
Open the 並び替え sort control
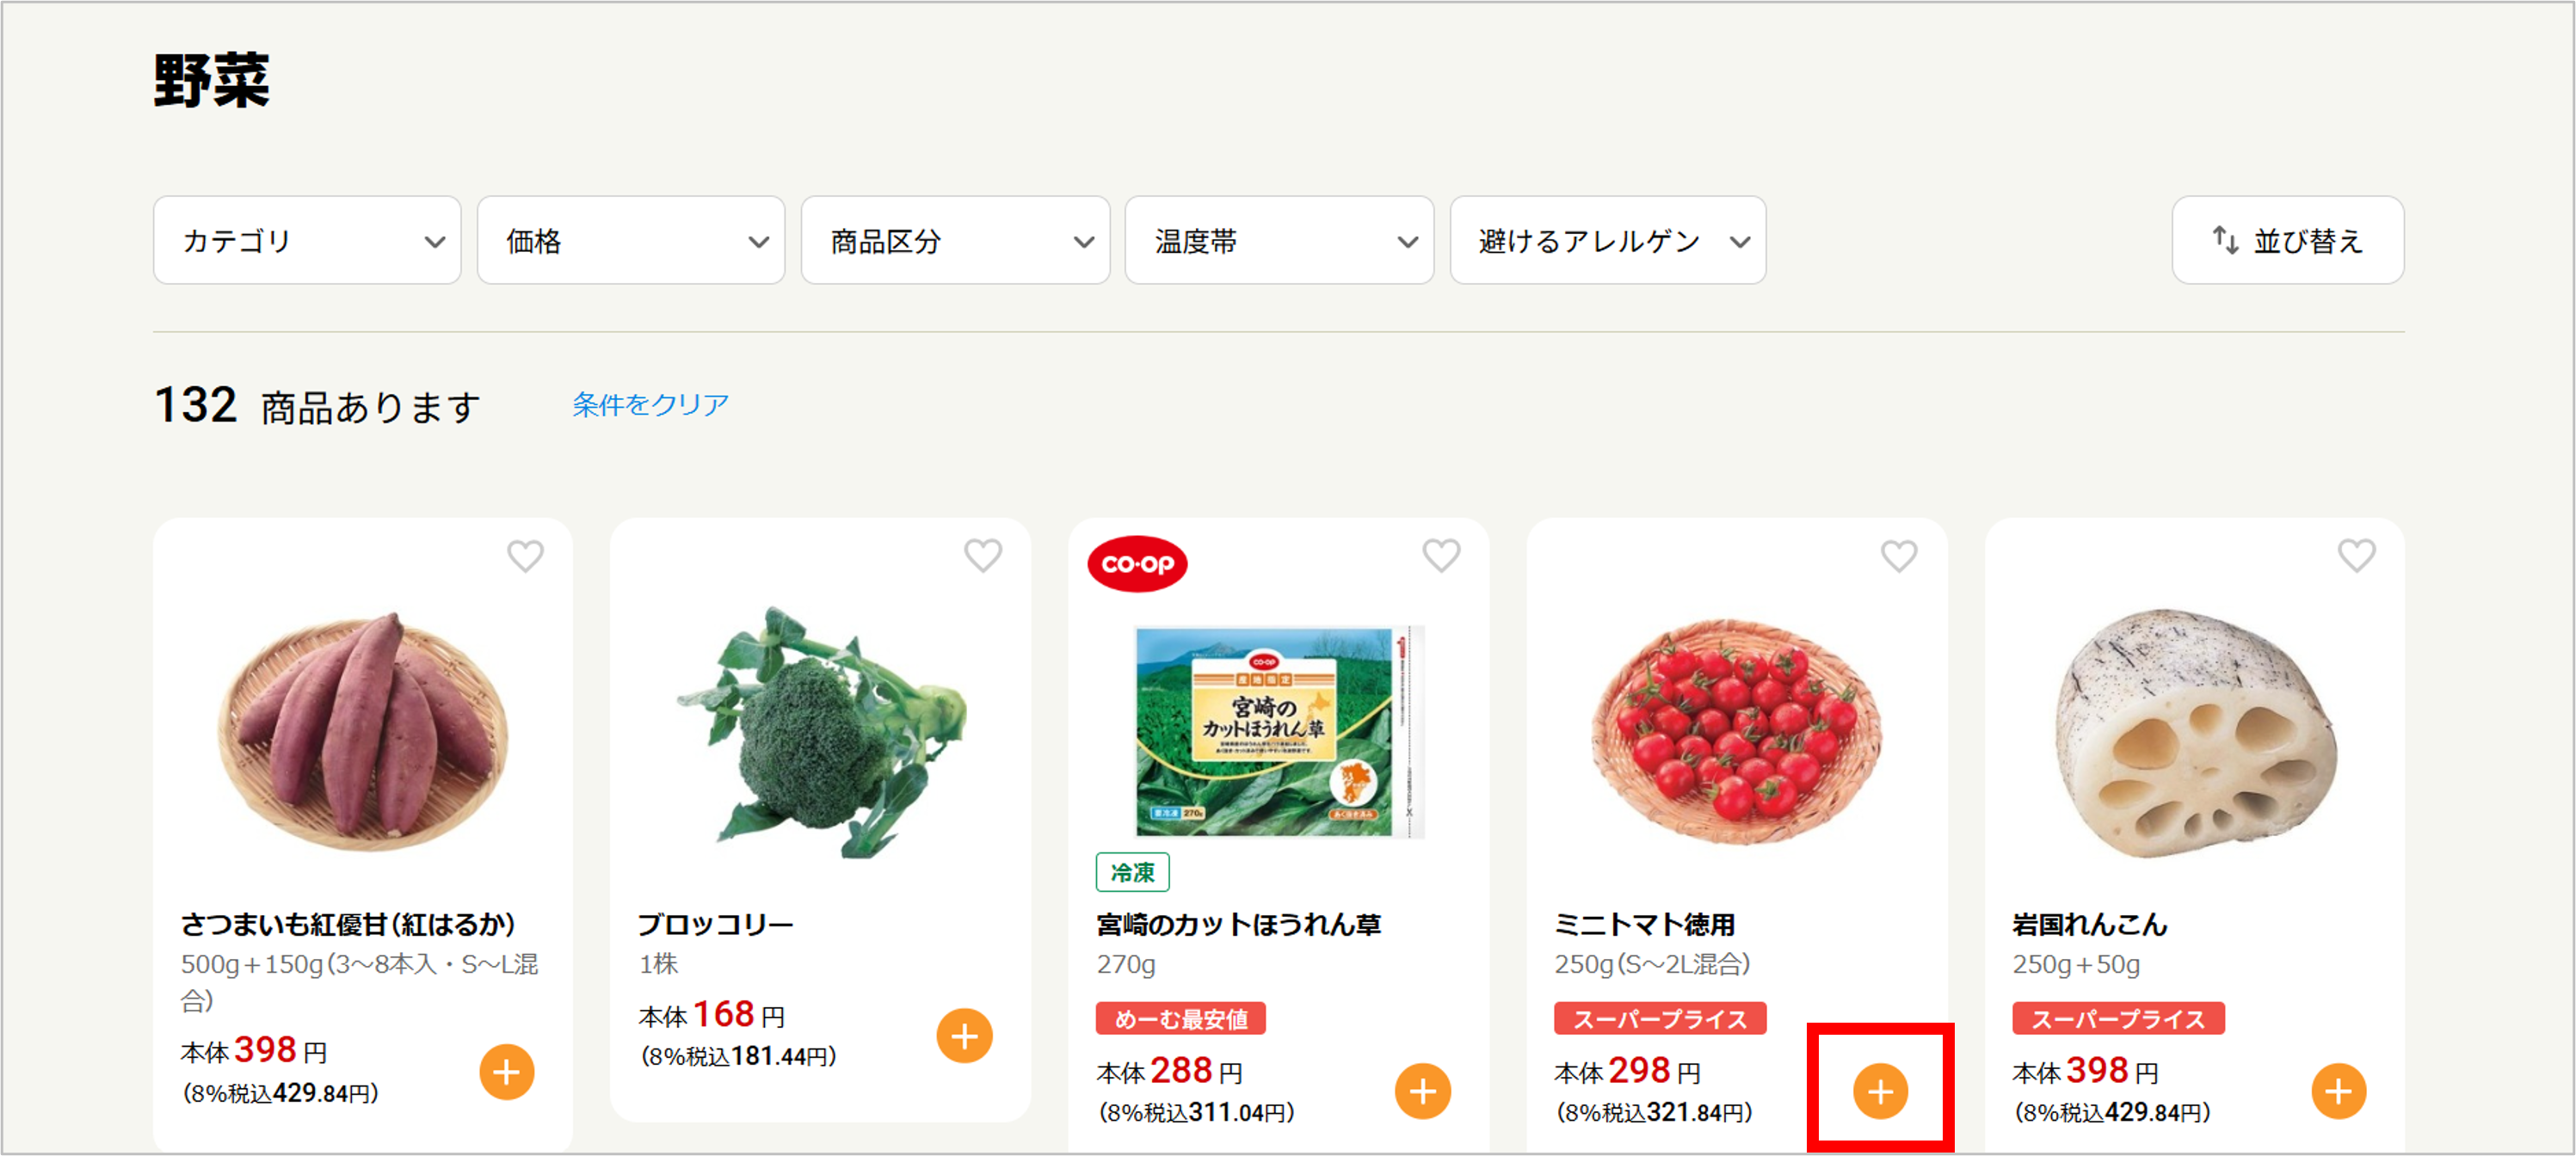coord(2288,240)
